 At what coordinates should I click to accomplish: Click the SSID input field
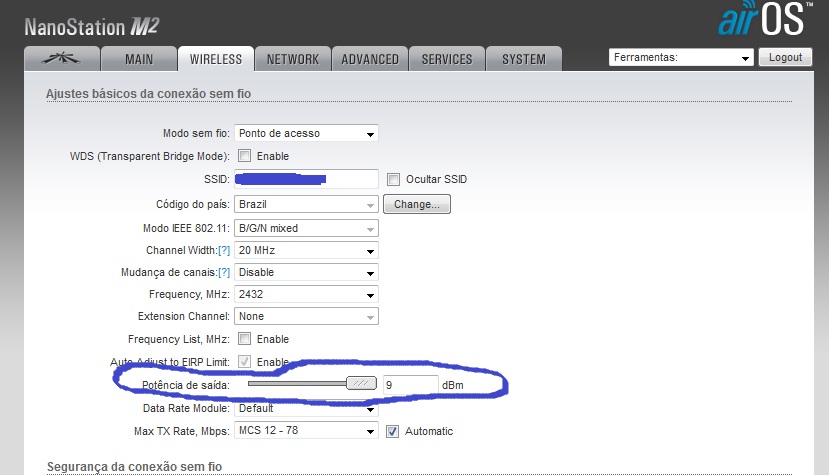(306, 179)
